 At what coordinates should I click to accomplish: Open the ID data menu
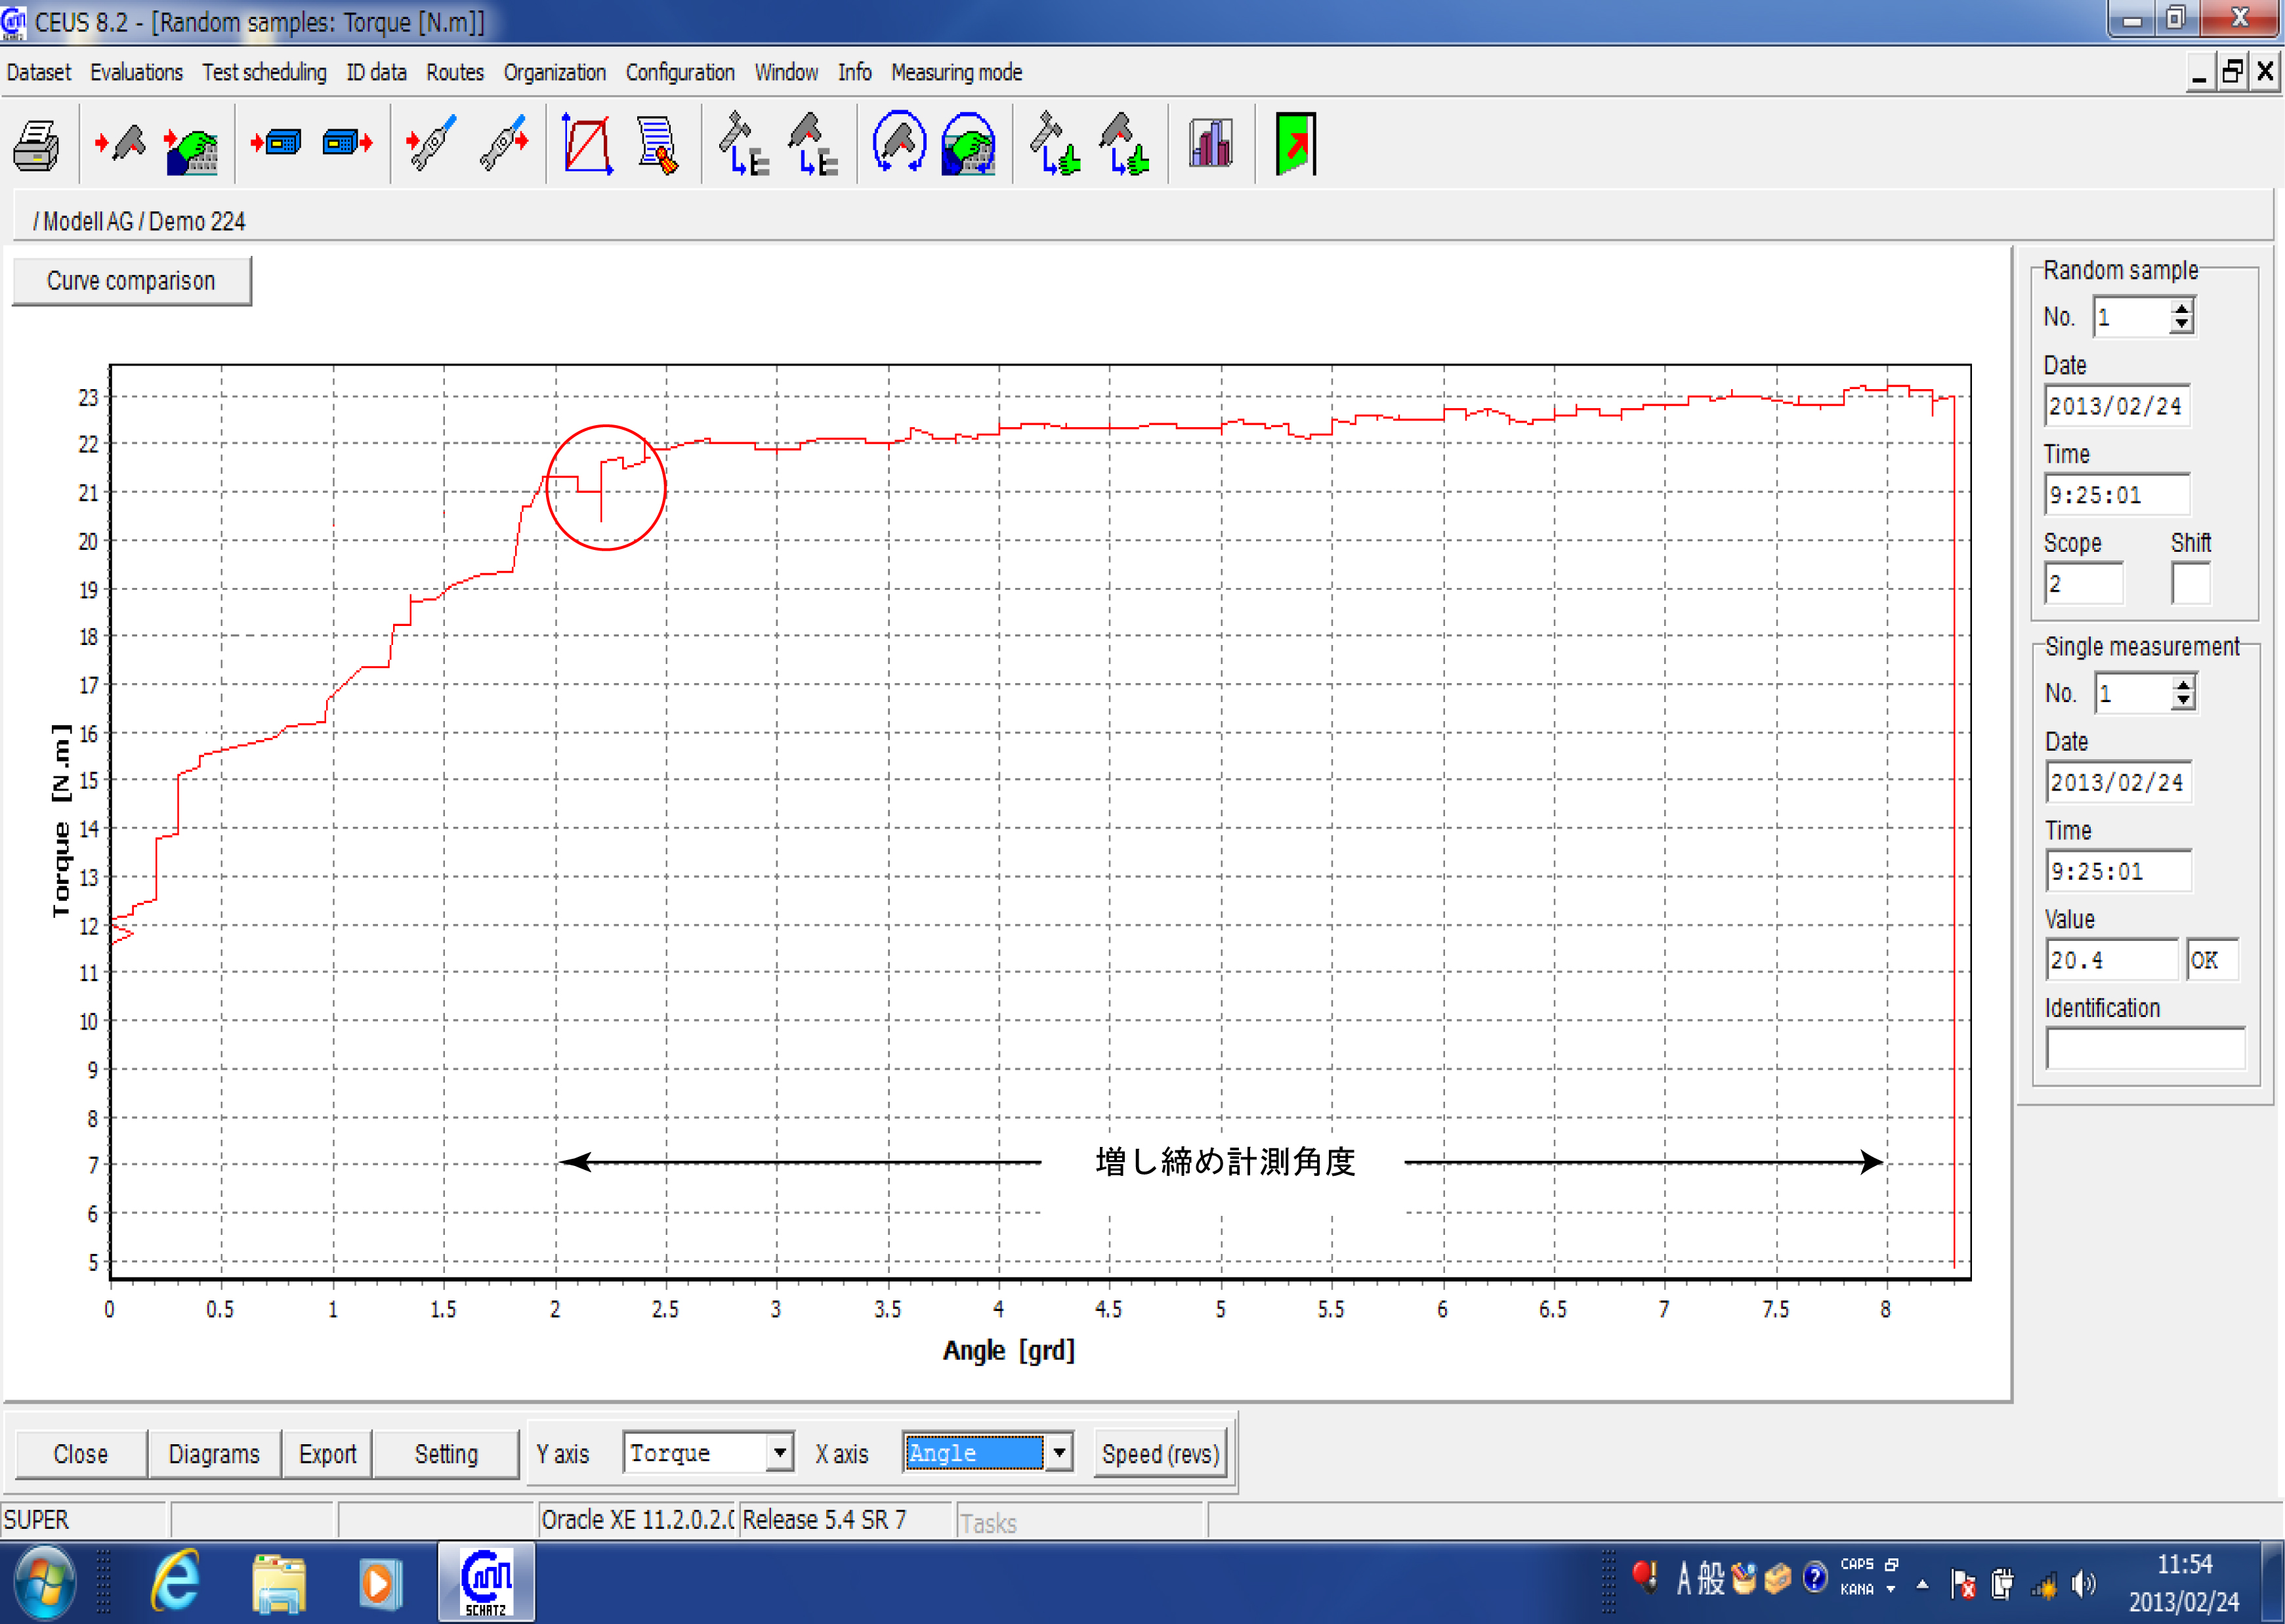[x=376, y=72]
